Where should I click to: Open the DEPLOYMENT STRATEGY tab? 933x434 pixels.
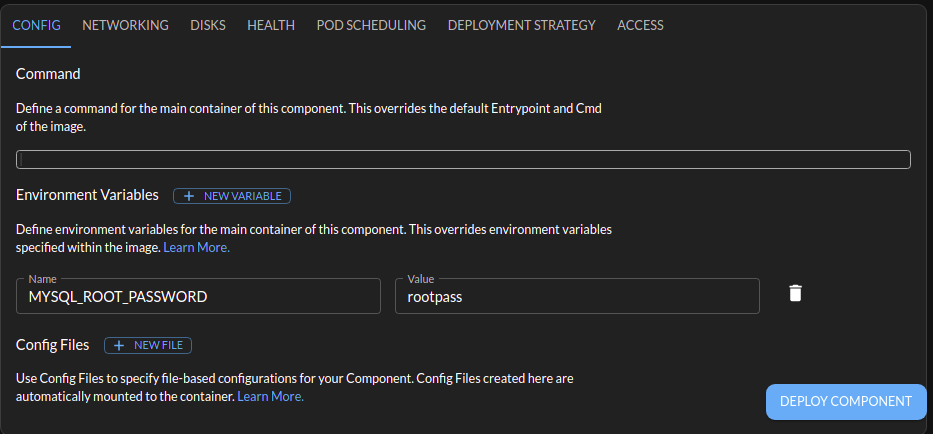coord(521,25)
